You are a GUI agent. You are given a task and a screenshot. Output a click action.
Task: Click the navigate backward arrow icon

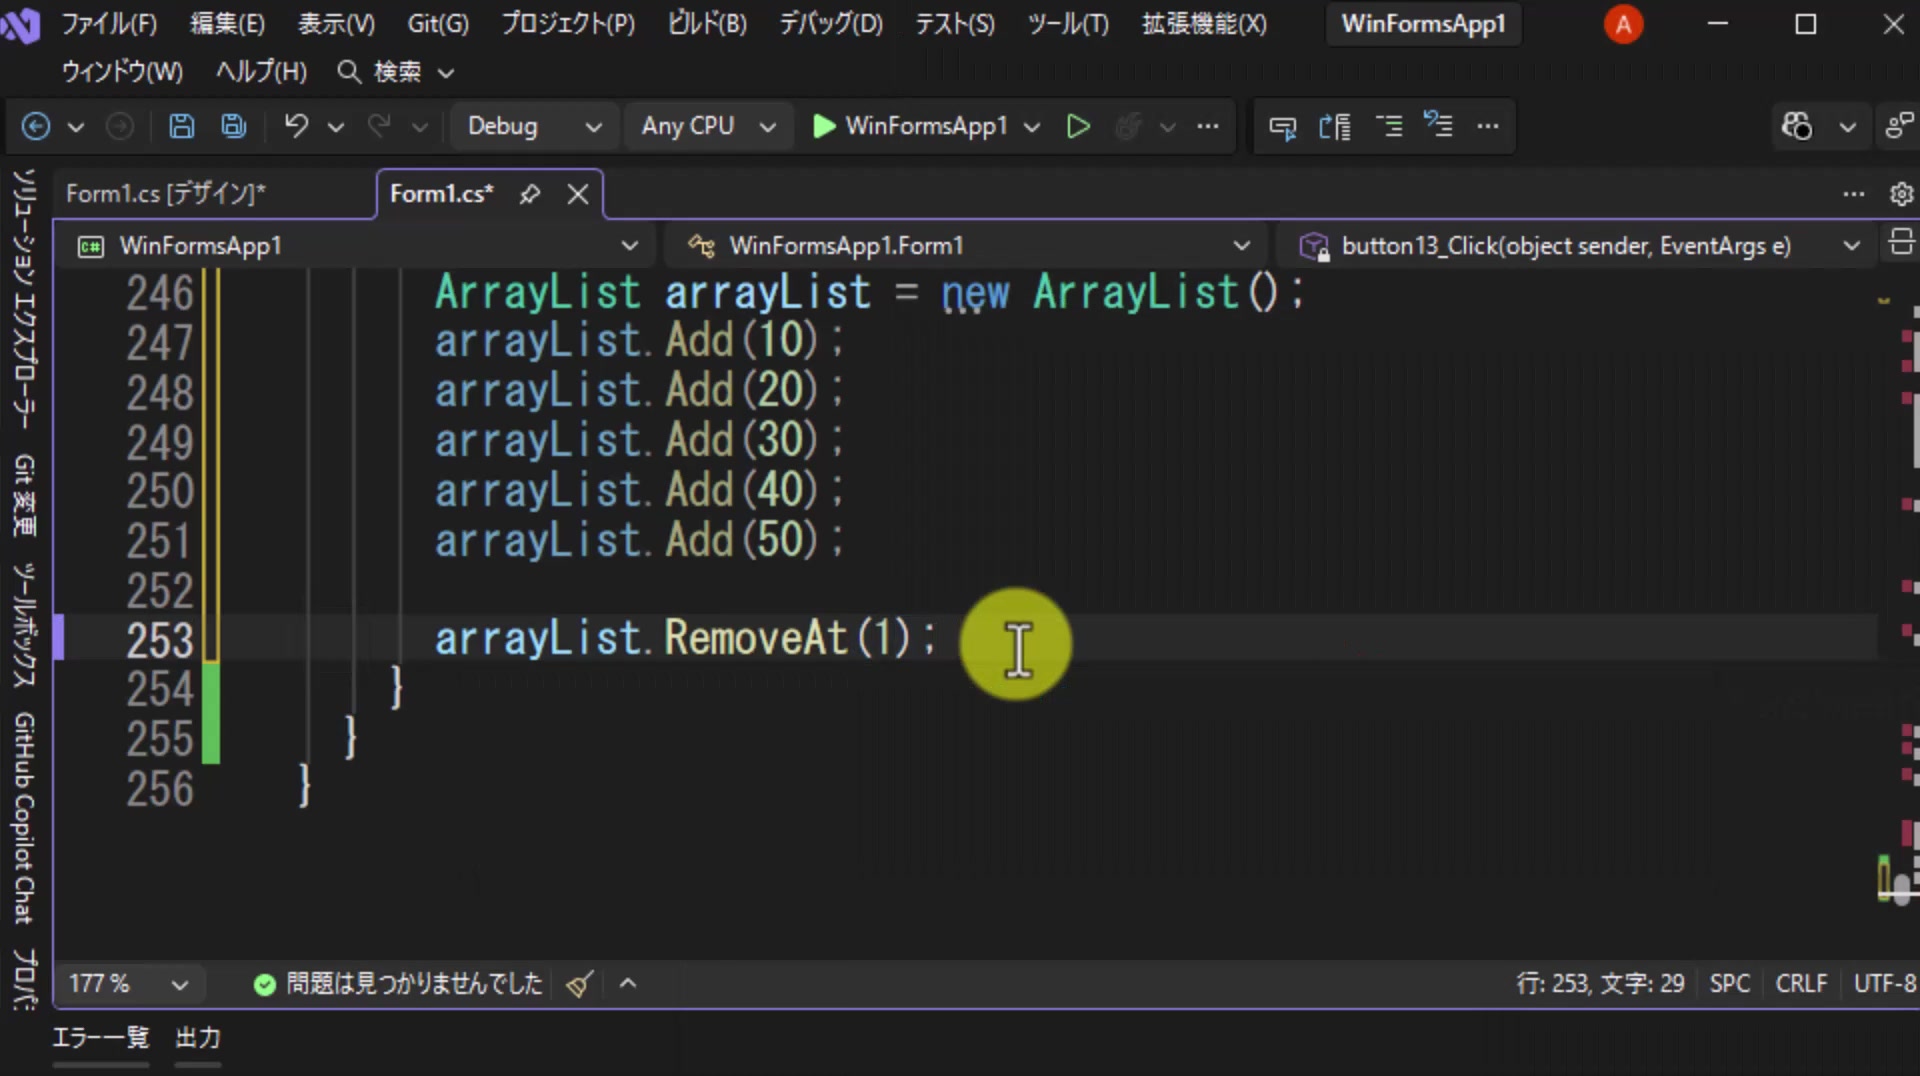coord(36,126)
